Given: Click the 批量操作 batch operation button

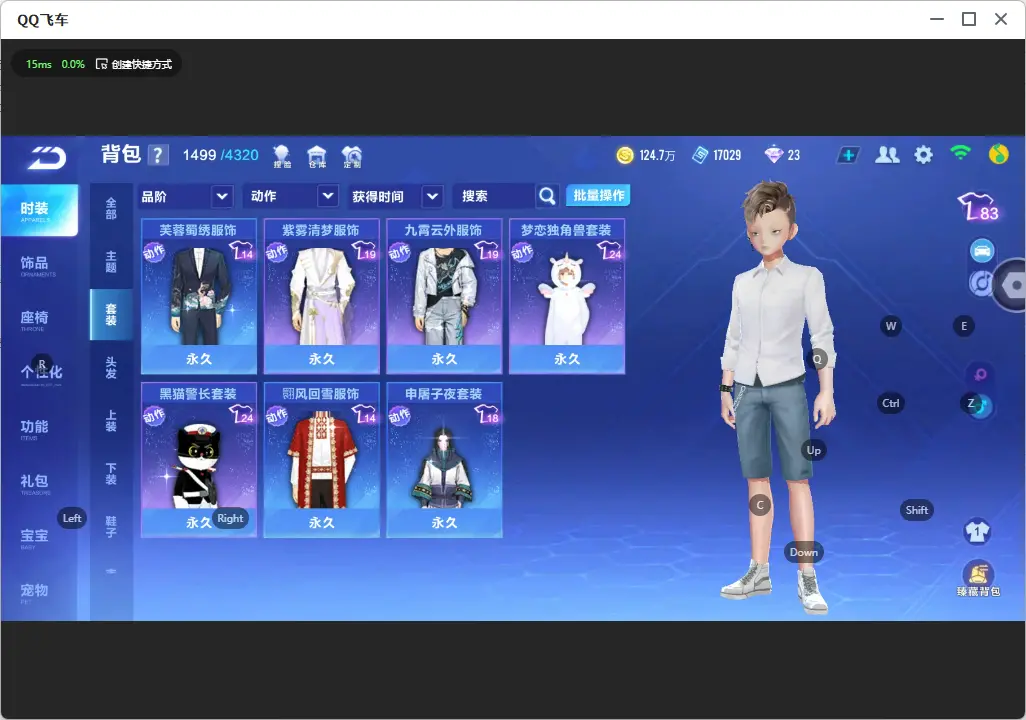Looking at the screenshot, I should point(598,196).
